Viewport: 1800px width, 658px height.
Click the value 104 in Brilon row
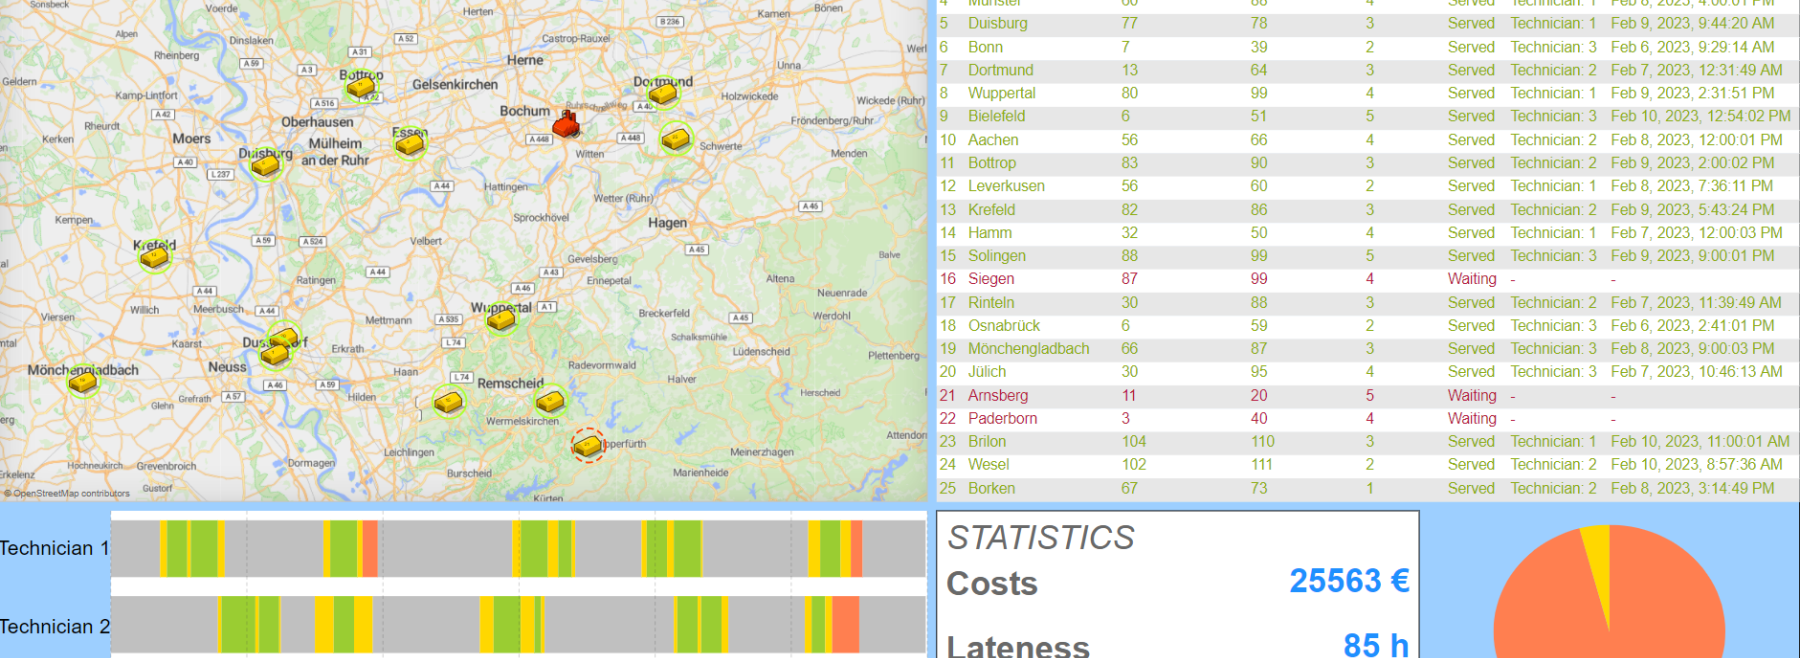[1134, 442]
